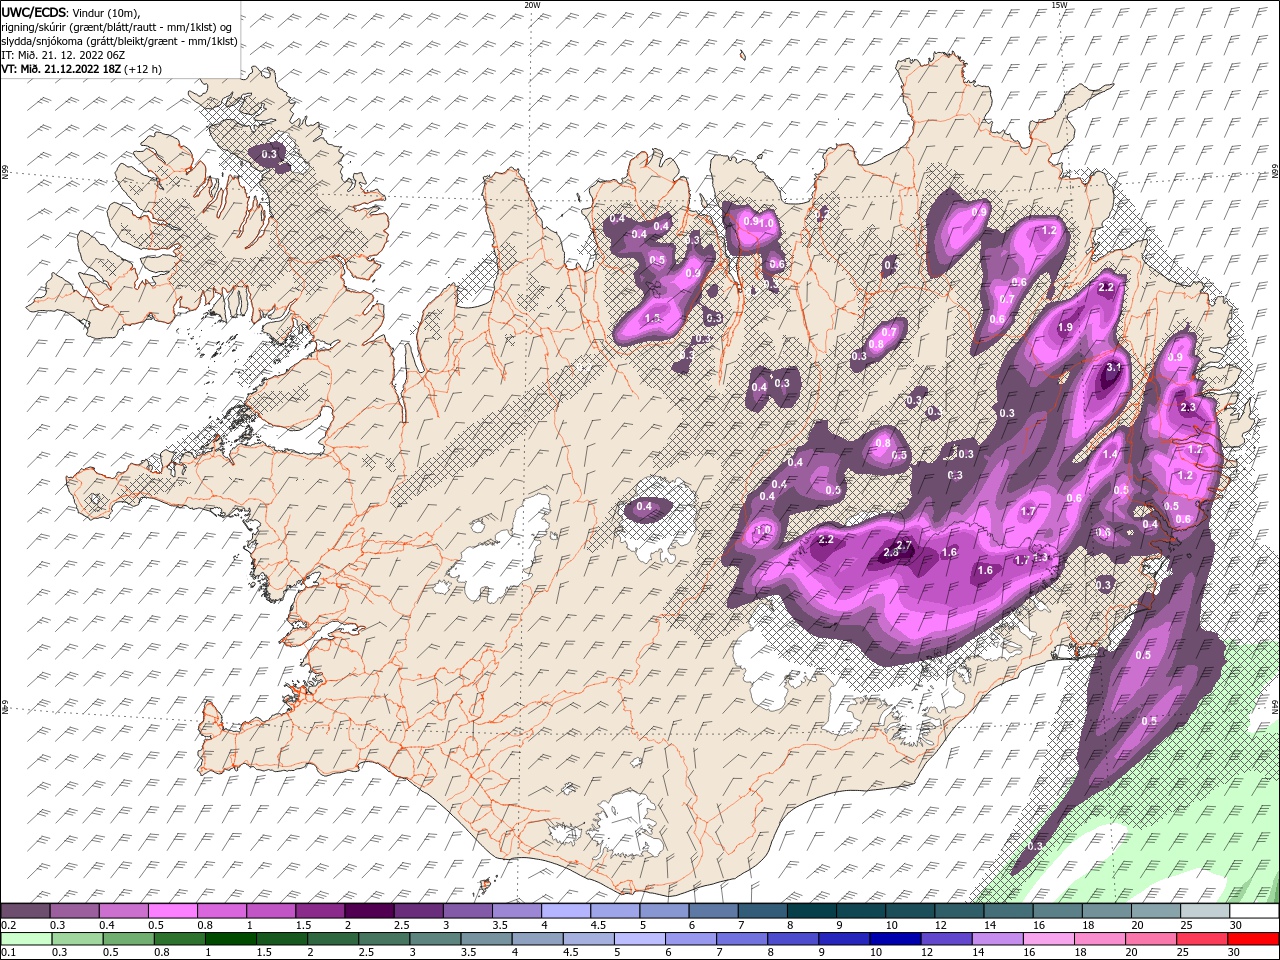Select the 1–1.5 swatch in upper legend row
1280x960 pixels.
click(x=270, y=910)
